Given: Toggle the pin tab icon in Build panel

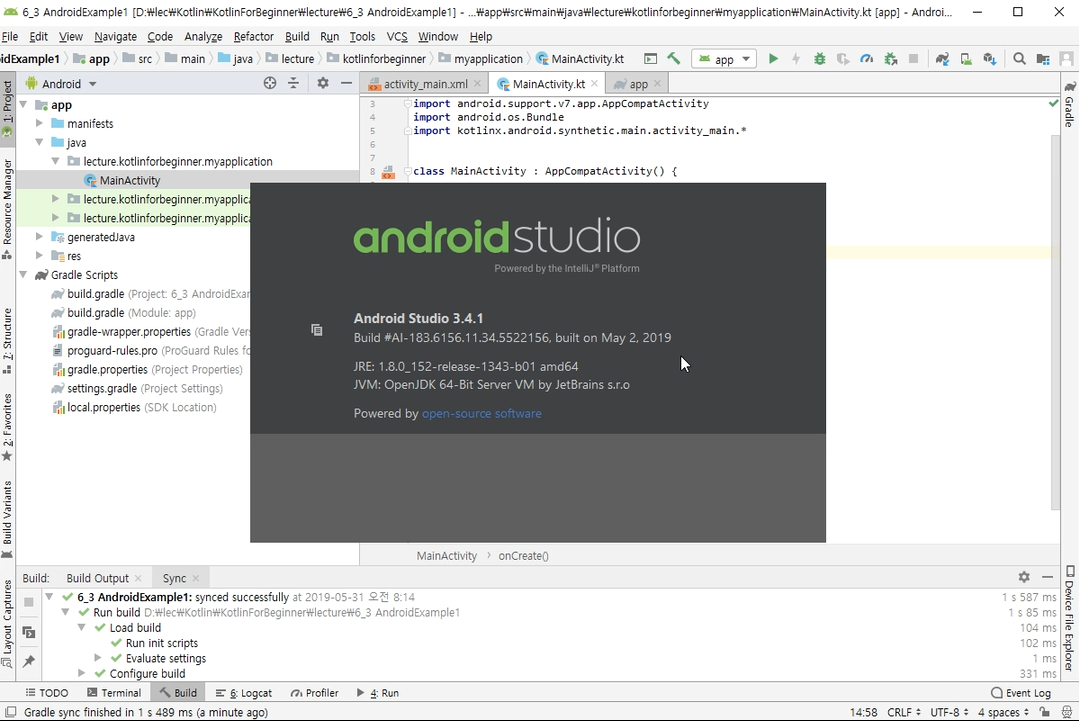Looking at the screenshot, I should (x=28, y=661).
